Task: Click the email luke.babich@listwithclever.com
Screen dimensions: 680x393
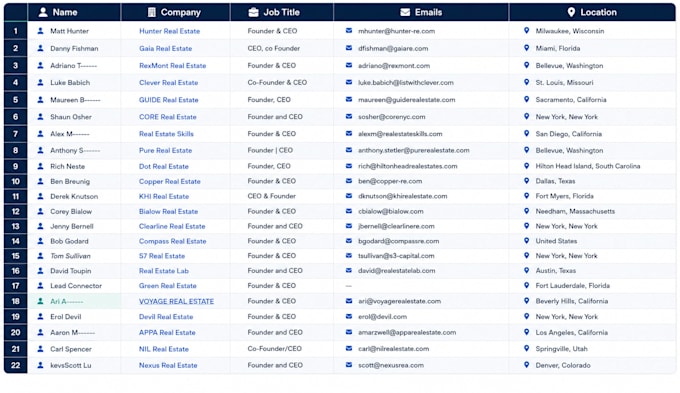Action: click(406, 82)
